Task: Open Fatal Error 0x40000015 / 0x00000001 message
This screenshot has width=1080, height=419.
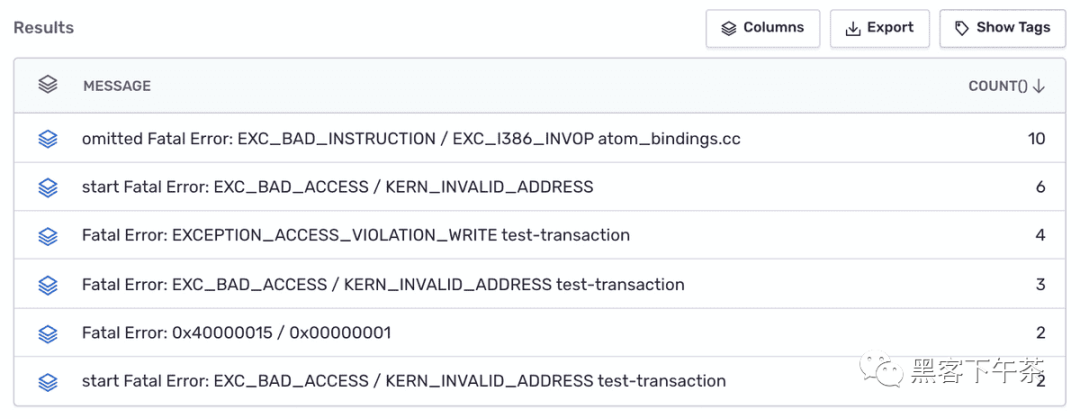Action: pyautogui.click(x=236, y=334)
